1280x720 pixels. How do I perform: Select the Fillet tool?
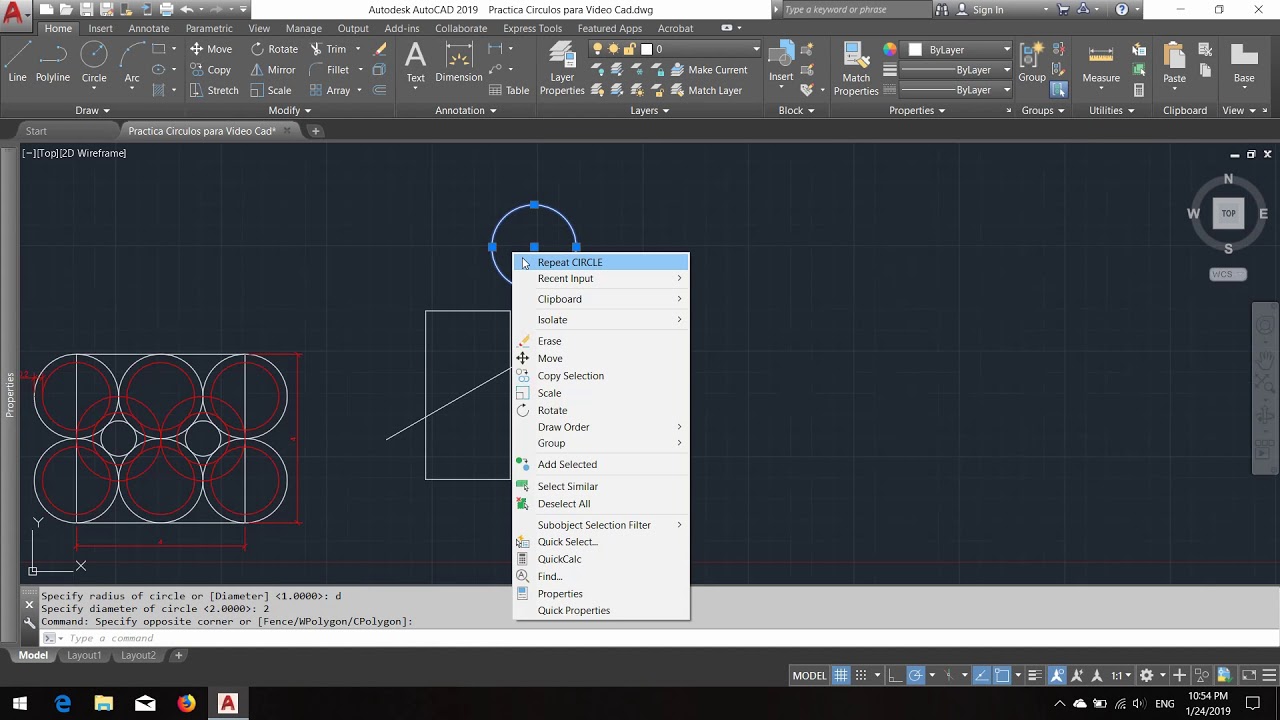point(329,70)
